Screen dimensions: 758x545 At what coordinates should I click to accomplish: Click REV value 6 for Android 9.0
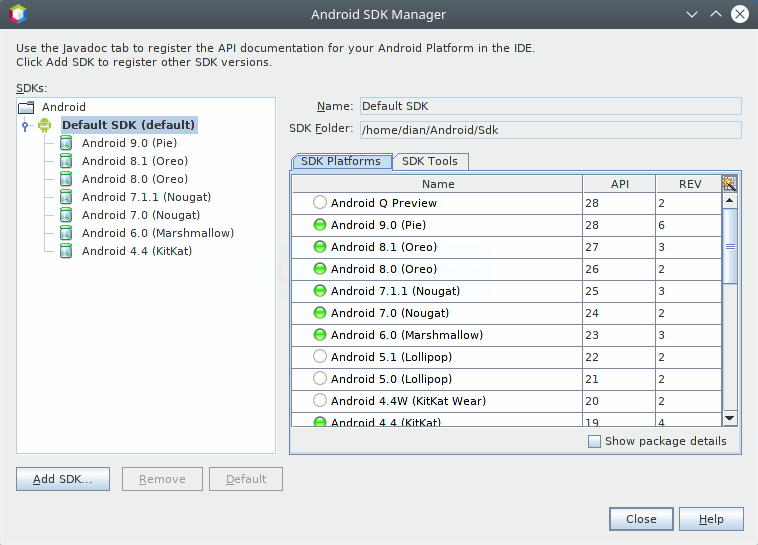661,225
